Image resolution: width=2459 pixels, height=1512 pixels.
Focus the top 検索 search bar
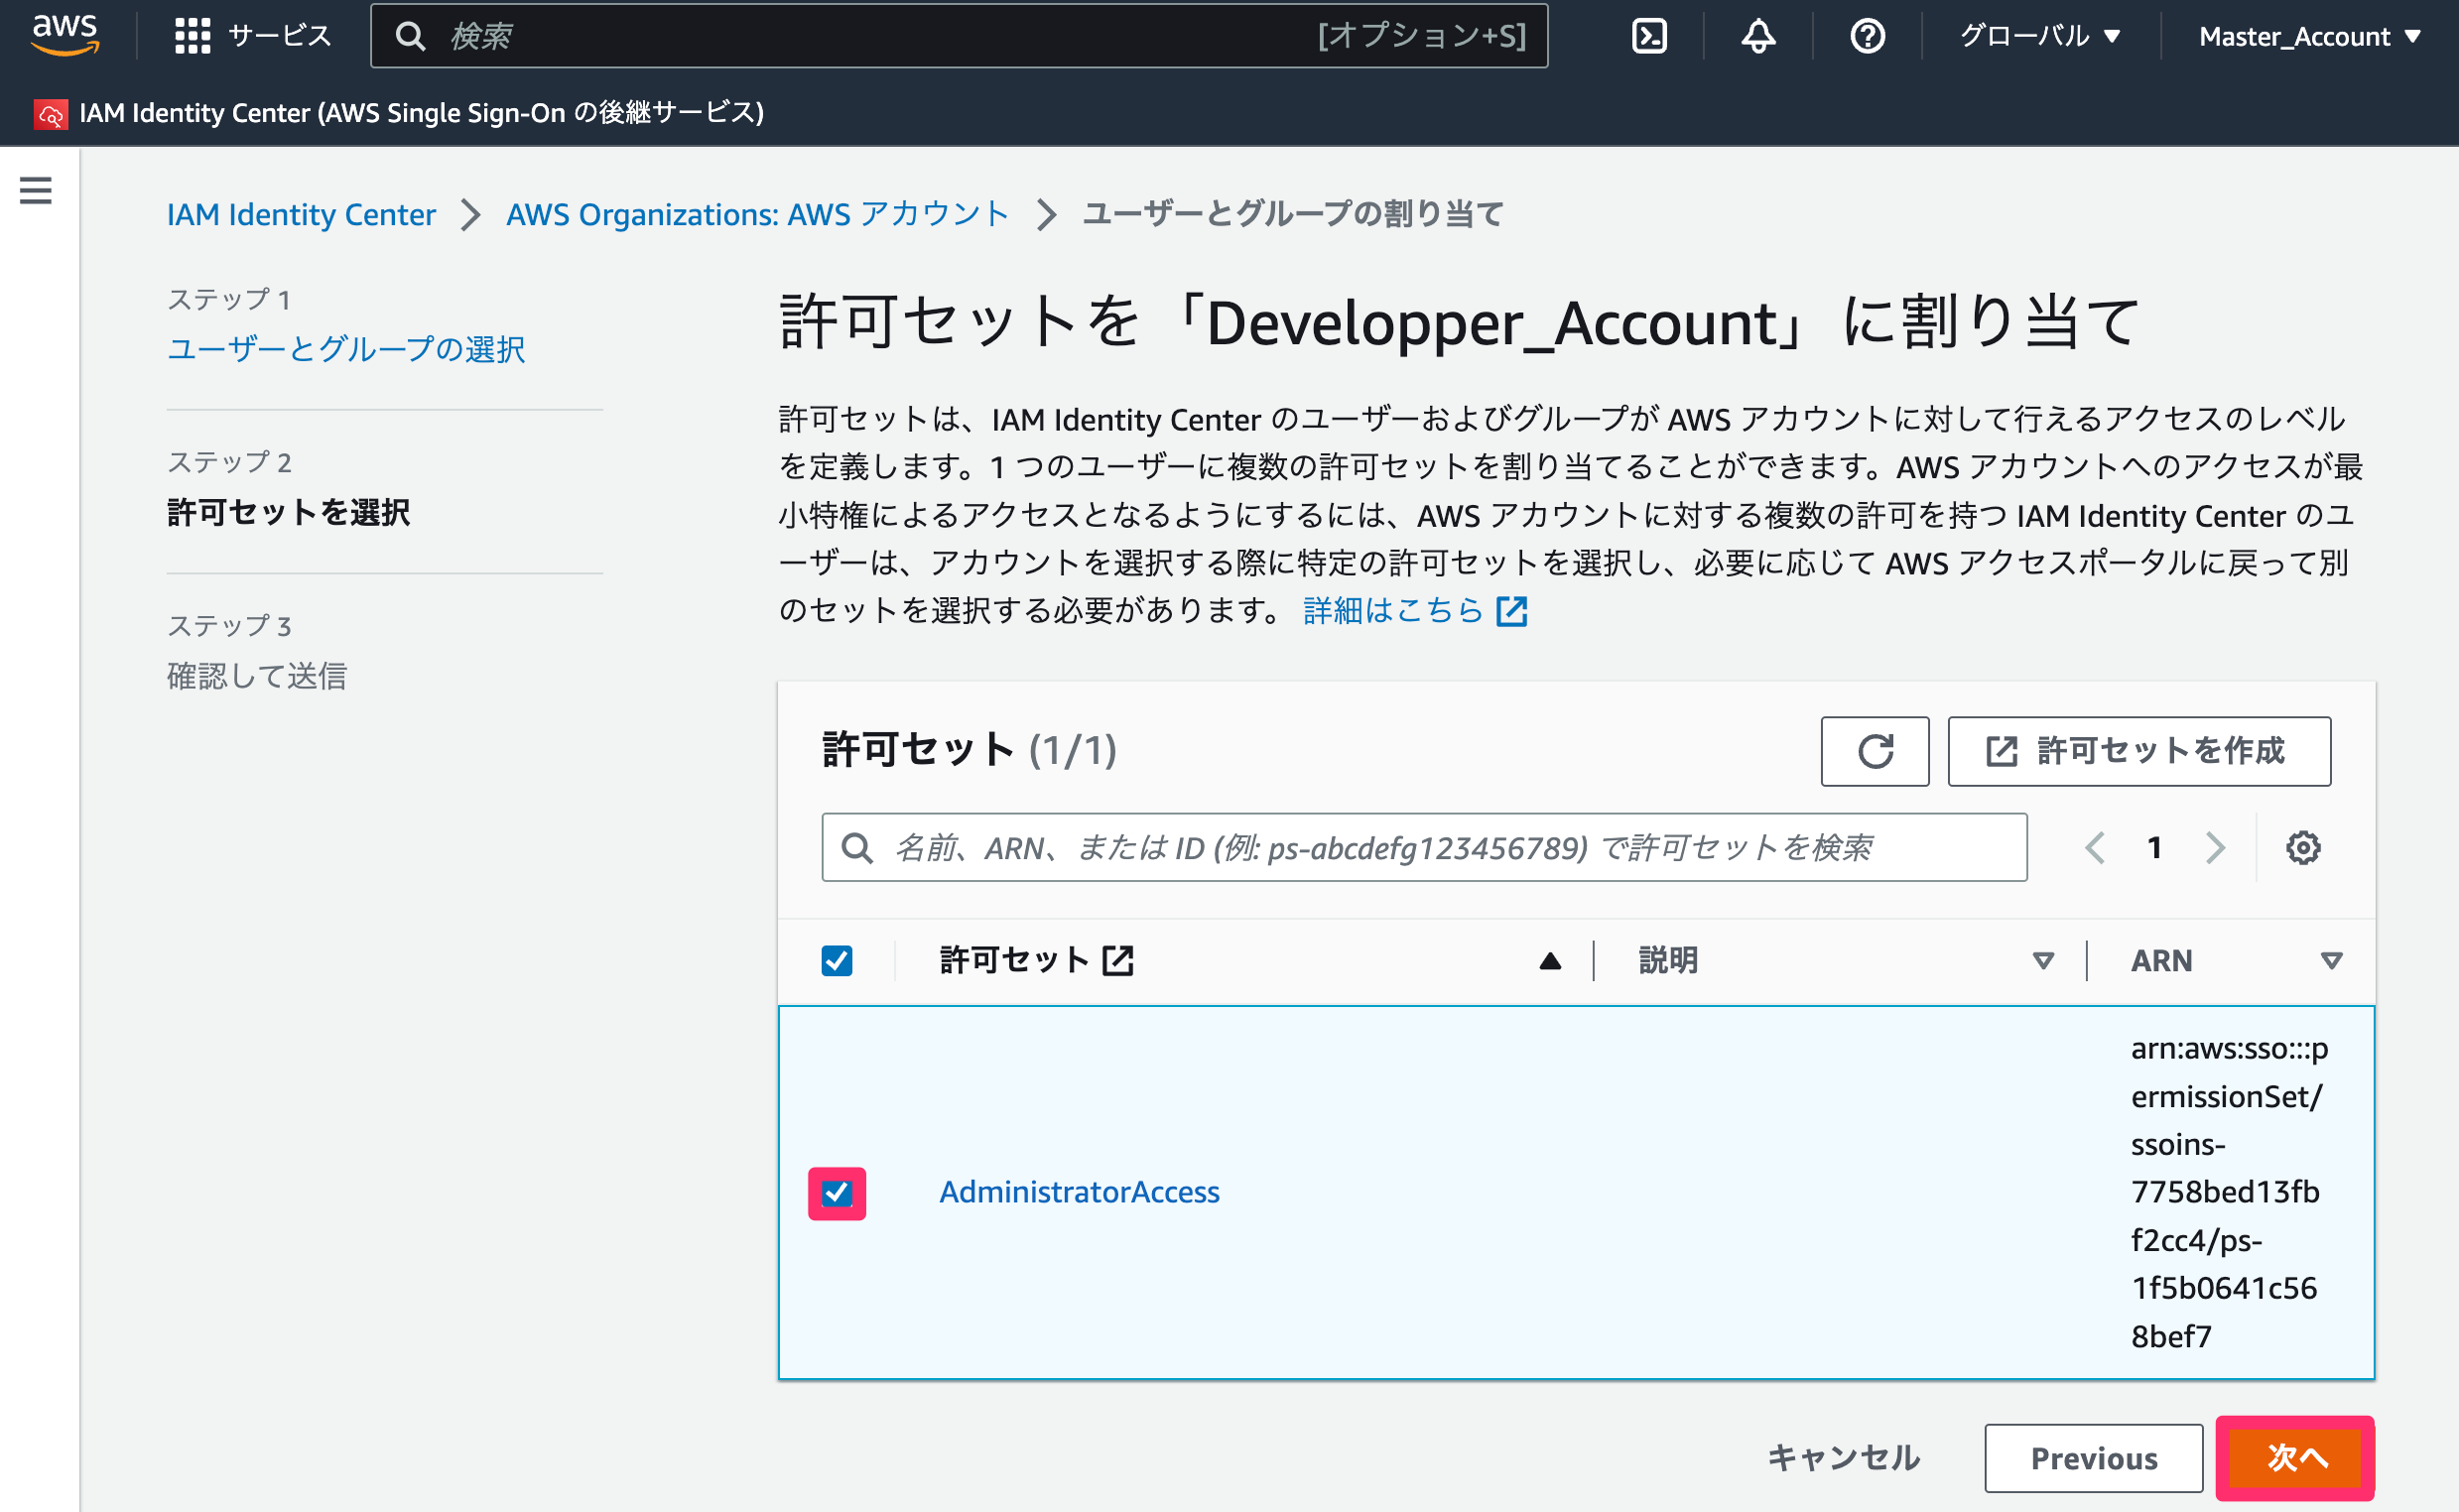pos(958,36)
